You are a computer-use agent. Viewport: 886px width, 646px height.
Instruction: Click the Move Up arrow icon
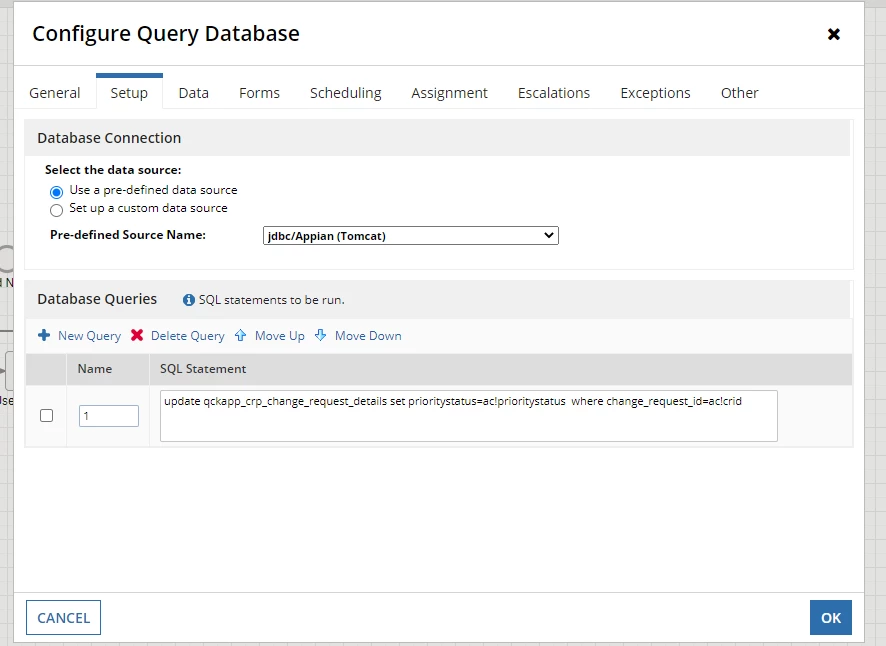[241, 335]
